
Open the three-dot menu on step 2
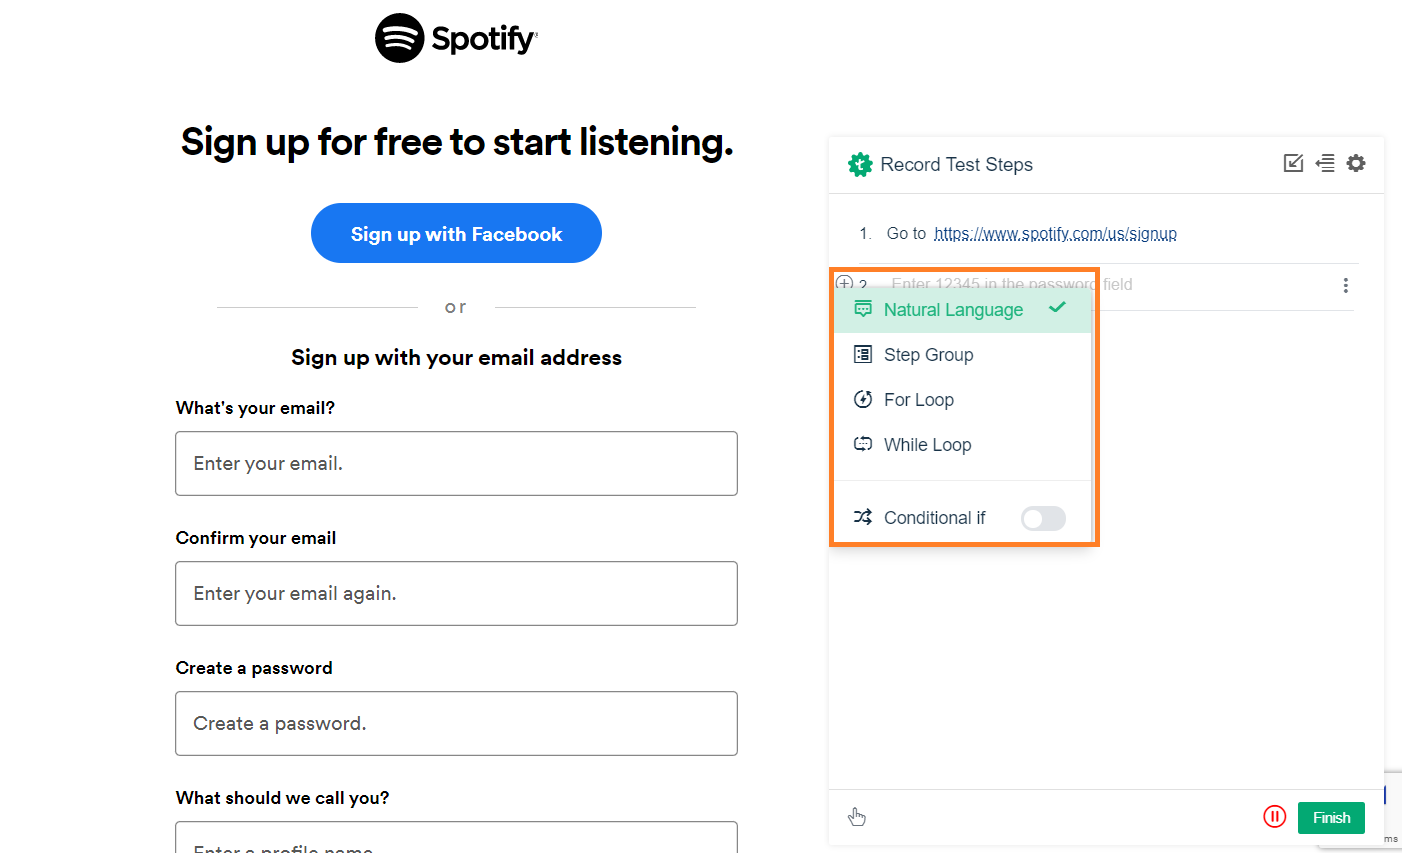(x=1346, y=285)
